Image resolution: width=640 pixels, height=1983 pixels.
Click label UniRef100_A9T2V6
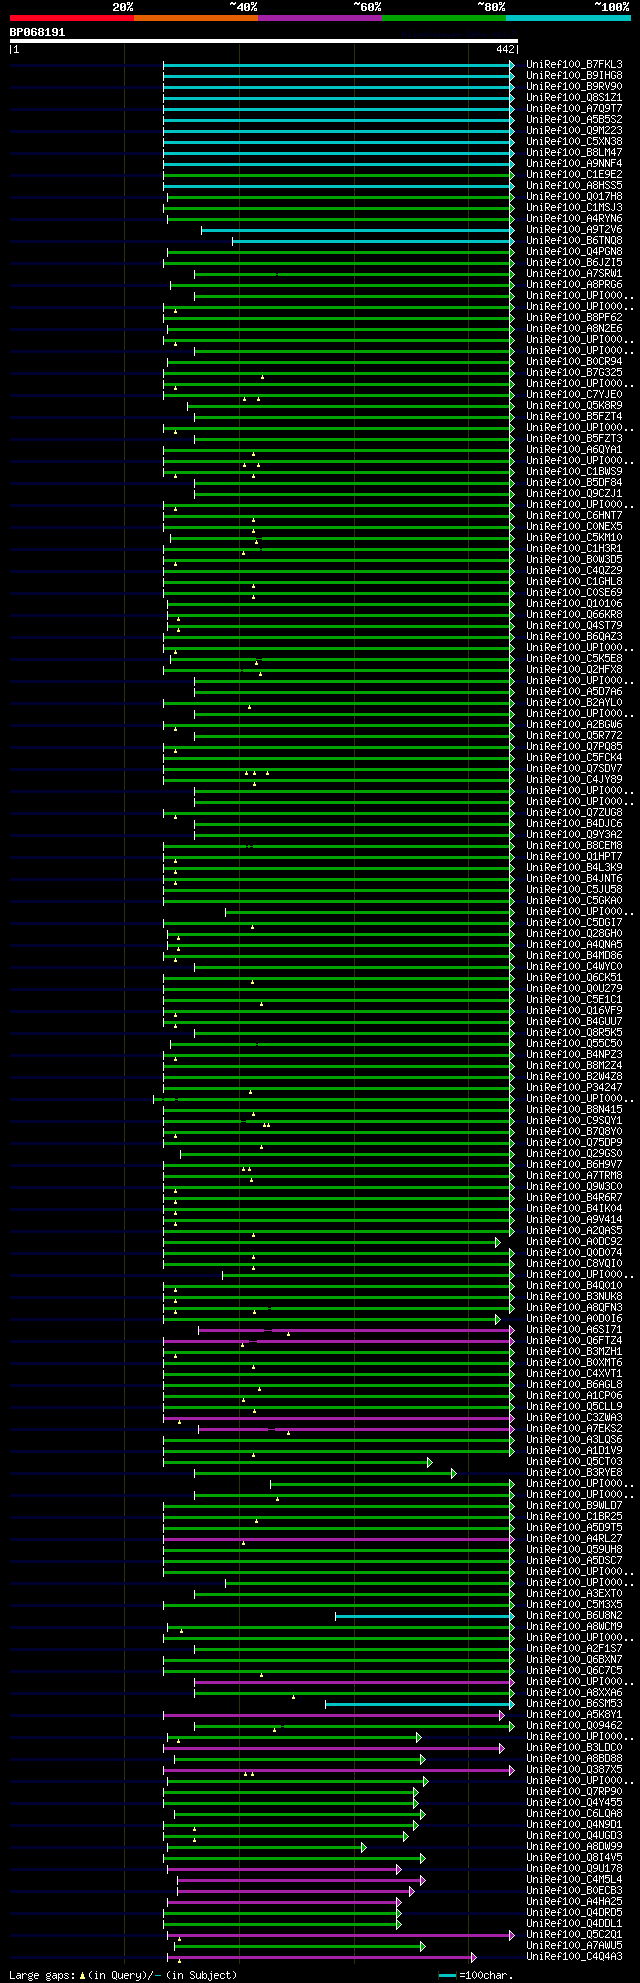click(x=574, y=230)
